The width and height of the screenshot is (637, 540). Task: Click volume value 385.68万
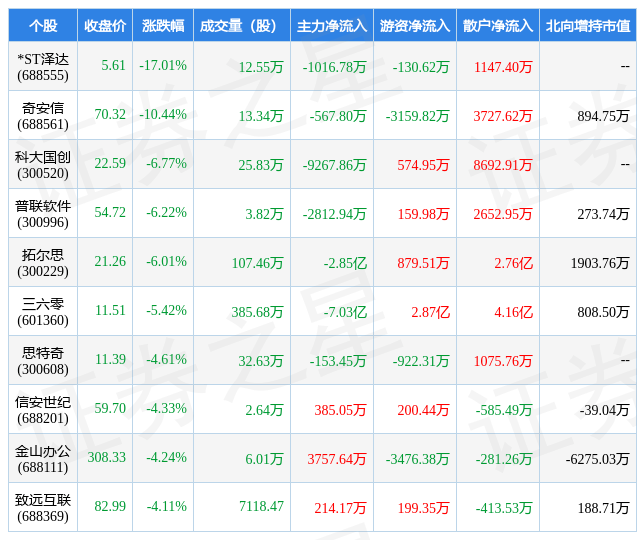point(258,312)
